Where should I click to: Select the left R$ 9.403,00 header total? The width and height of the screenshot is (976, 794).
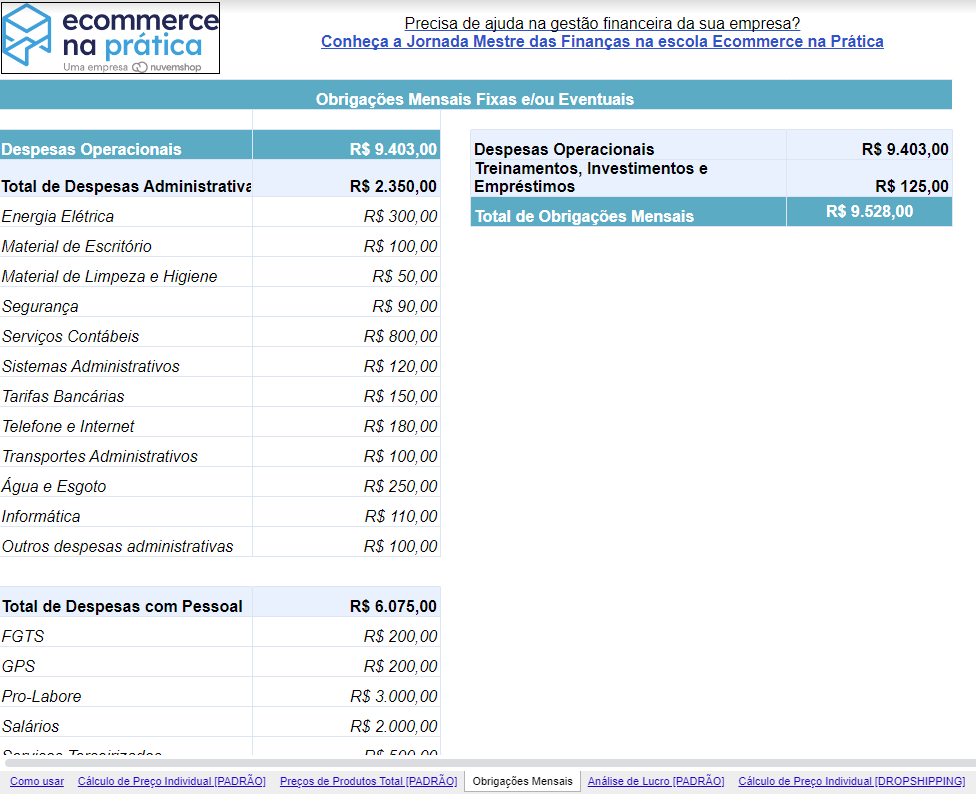tap(346, 145)
